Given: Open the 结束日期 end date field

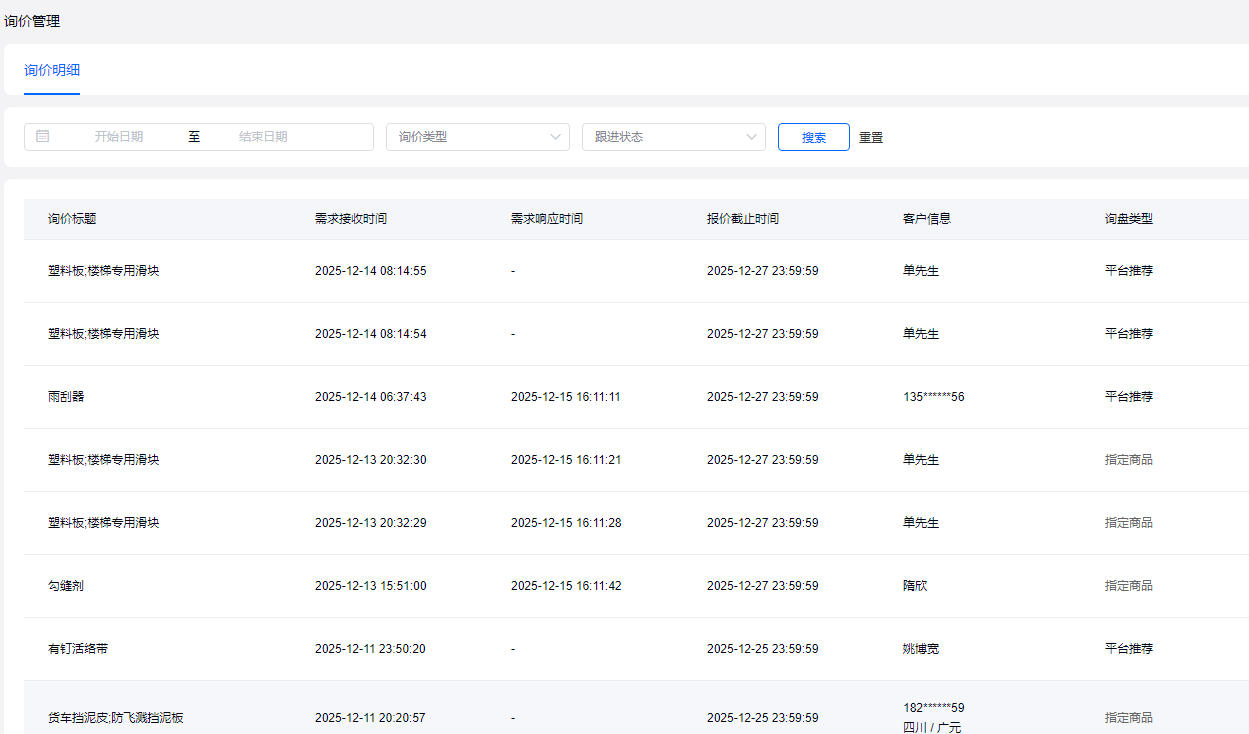Looking at the screenshot, I should [263, 137].
